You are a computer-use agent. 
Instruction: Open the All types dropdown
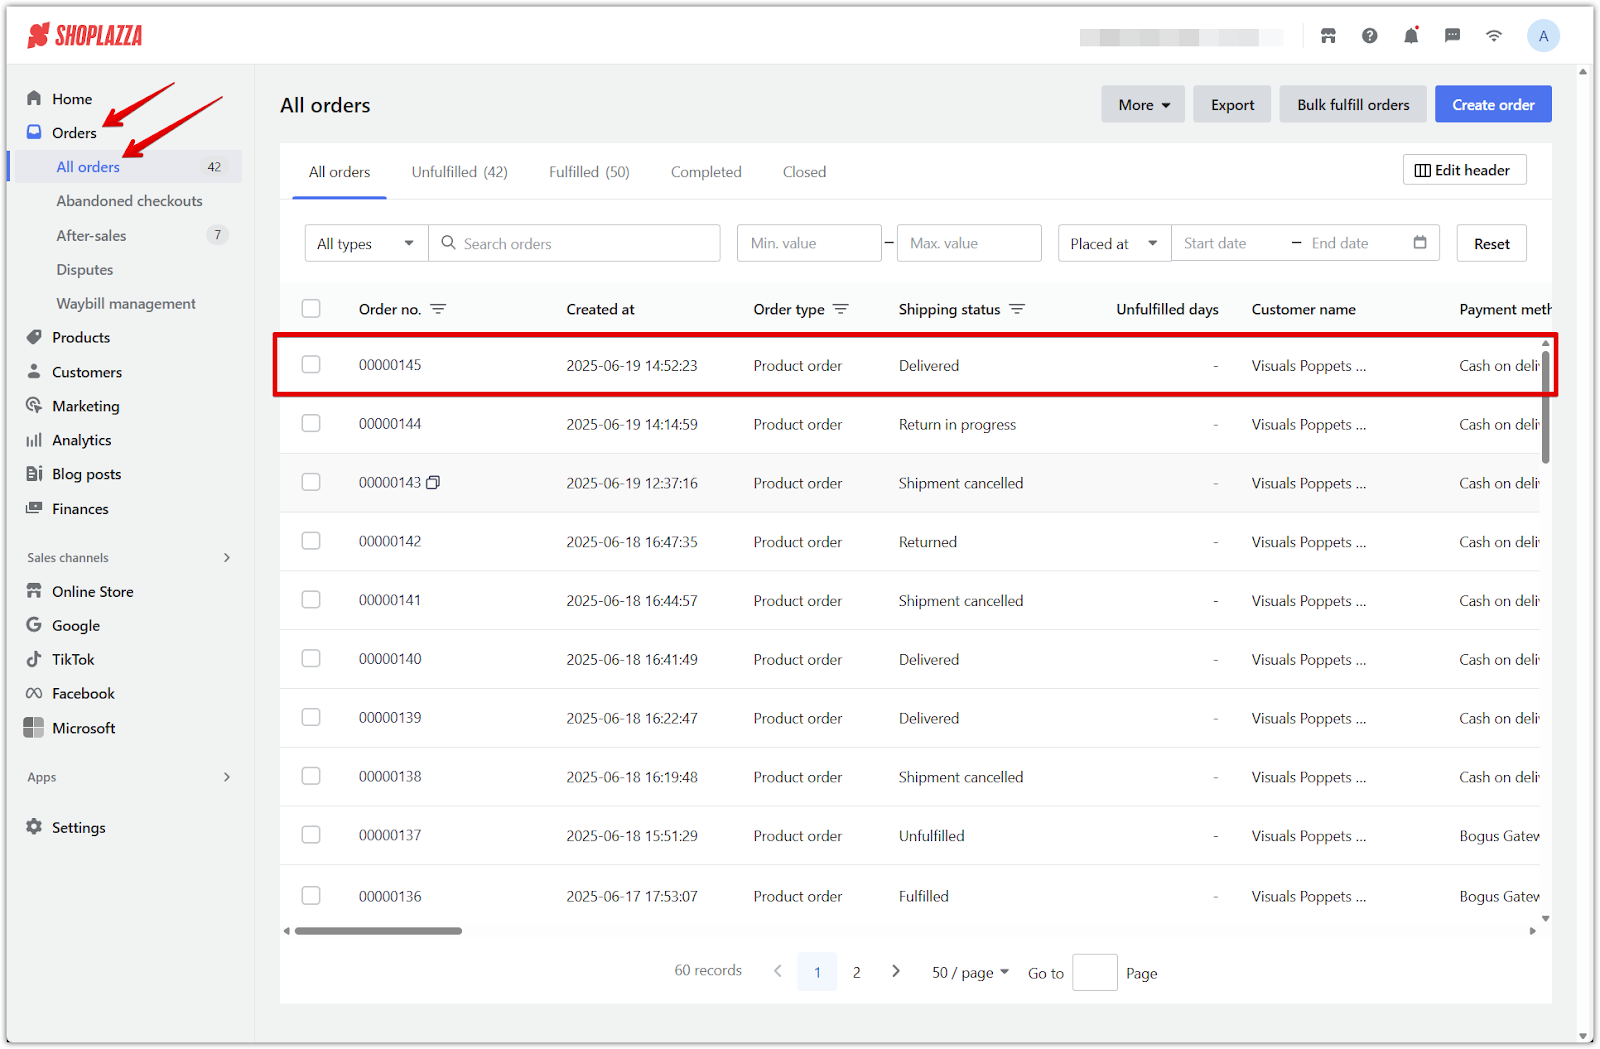pyautogui.click(x=366, y=243)
